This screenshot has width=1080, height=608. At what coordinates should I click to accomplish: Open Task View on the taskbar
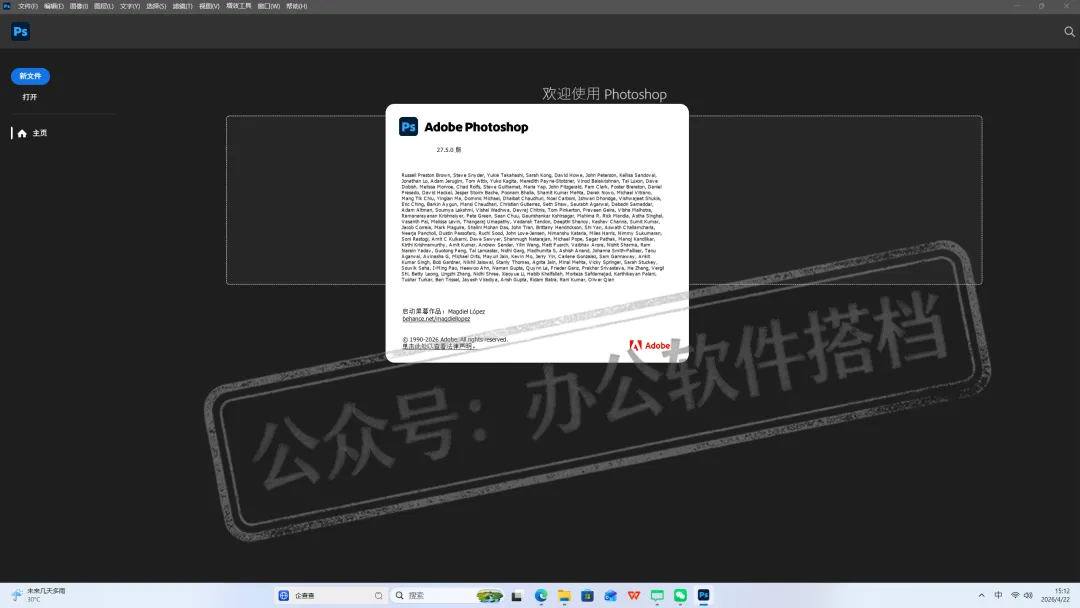517,596
